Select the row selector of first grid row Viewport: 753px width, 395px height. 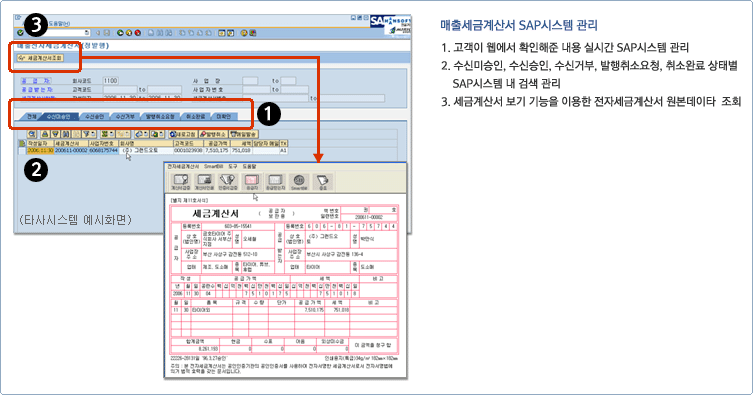click(22, 151)
